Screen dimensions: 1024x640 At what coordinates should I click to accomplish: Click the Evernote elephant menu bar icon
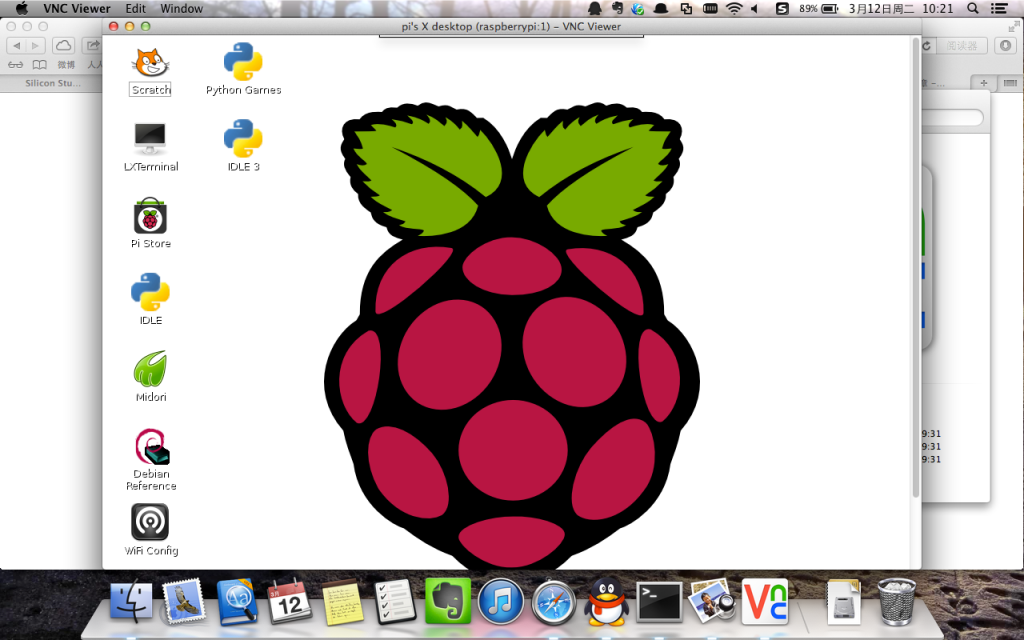pyautogui.click(x=617, y=8)
